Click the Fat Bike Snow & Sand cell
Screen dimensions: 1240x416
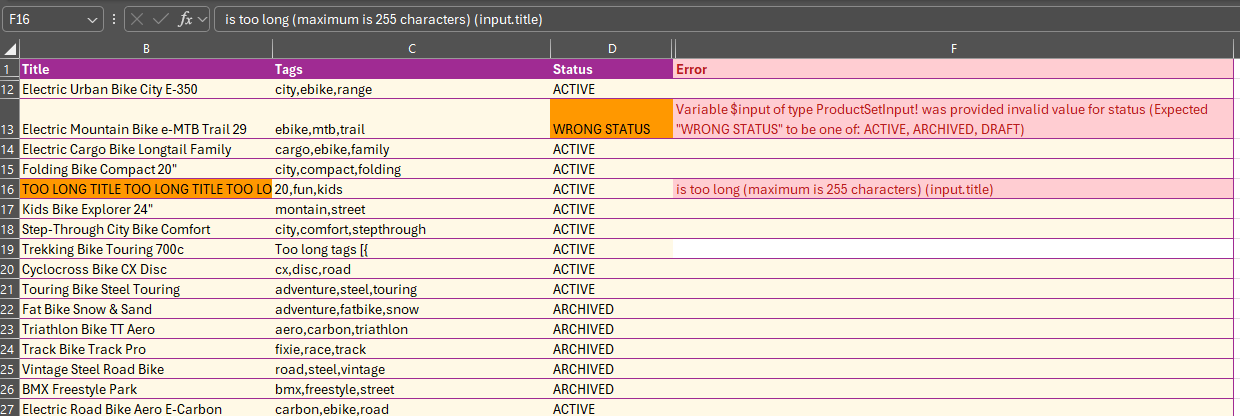[x=146, y=309]
